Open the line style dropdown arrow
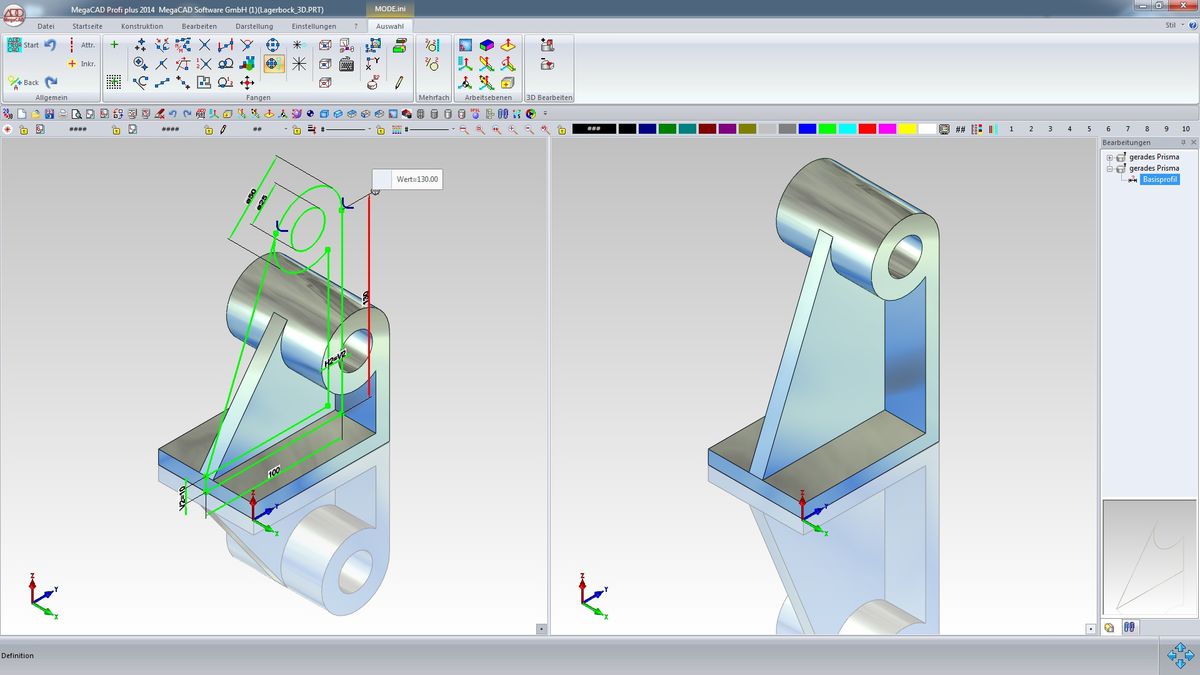The image size is (1200, 675). pos(369,129)
